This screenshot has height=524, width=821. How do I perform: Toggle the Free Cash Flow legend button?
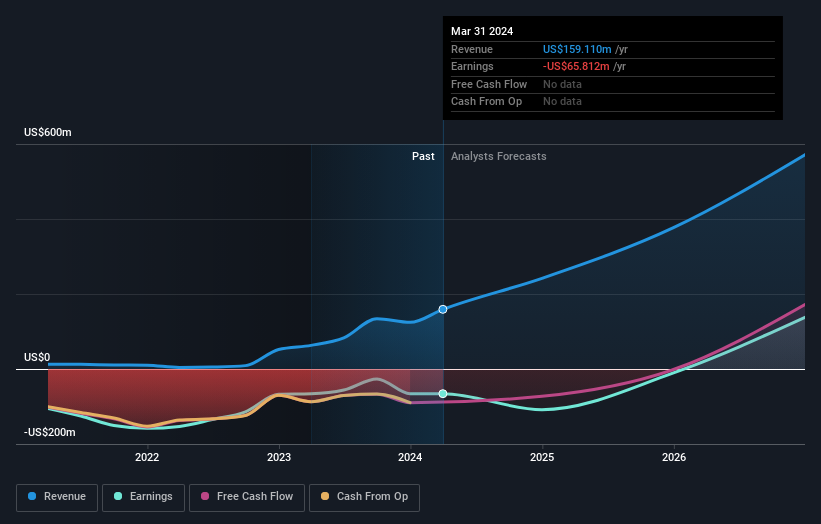tap(247, 497)
